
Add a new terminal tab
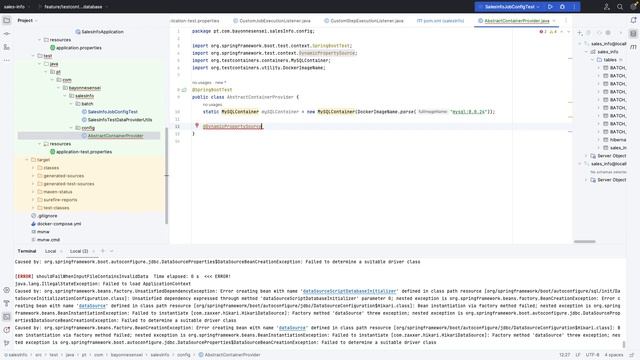[102, 251]
